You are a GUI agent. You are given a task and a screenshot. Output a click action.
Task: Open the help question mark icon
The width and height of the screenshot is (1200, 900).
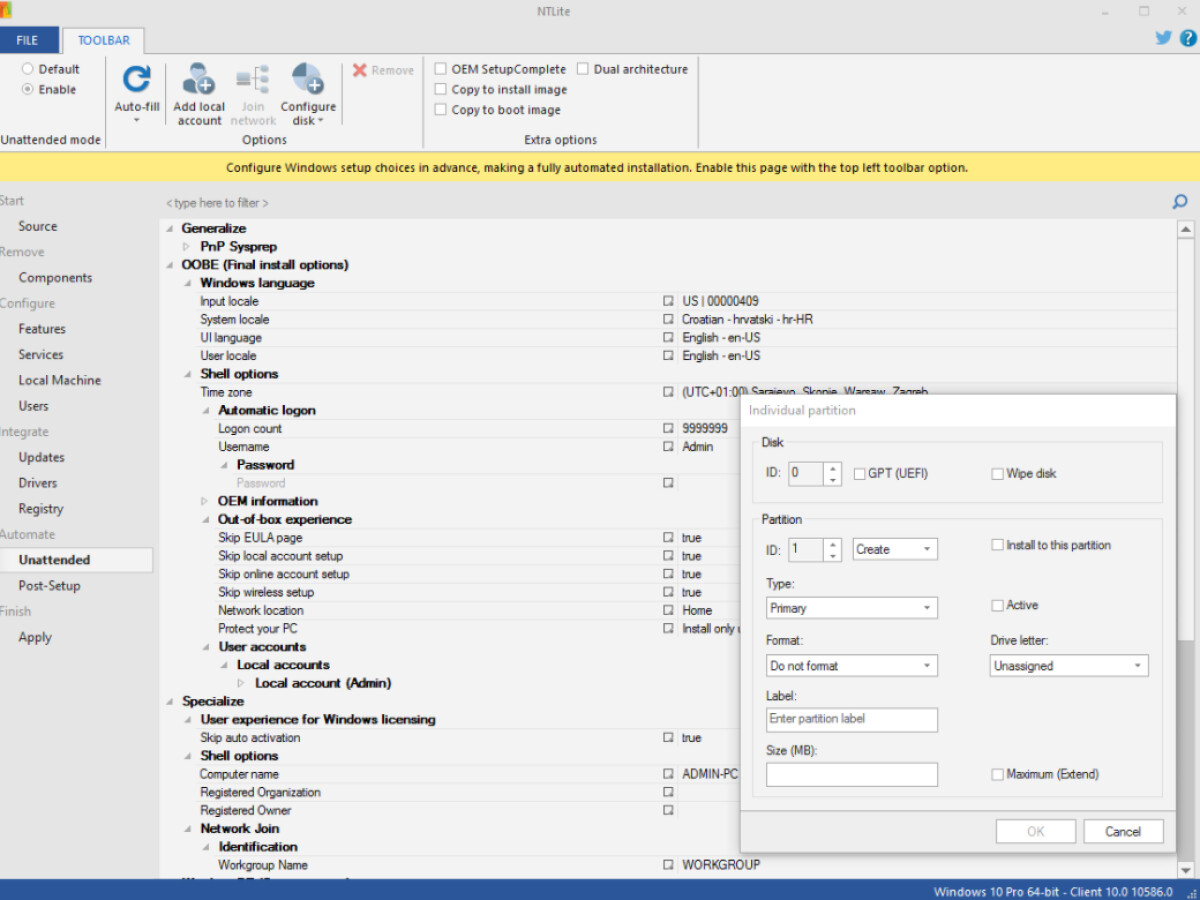point(1188,38)
